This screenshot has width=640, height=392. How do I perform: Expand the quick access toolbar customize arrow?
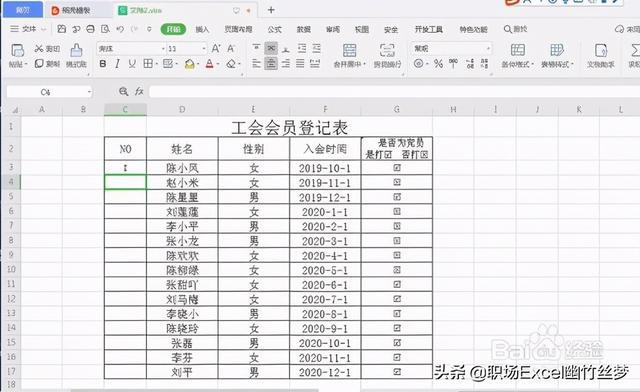coord(149,29)
